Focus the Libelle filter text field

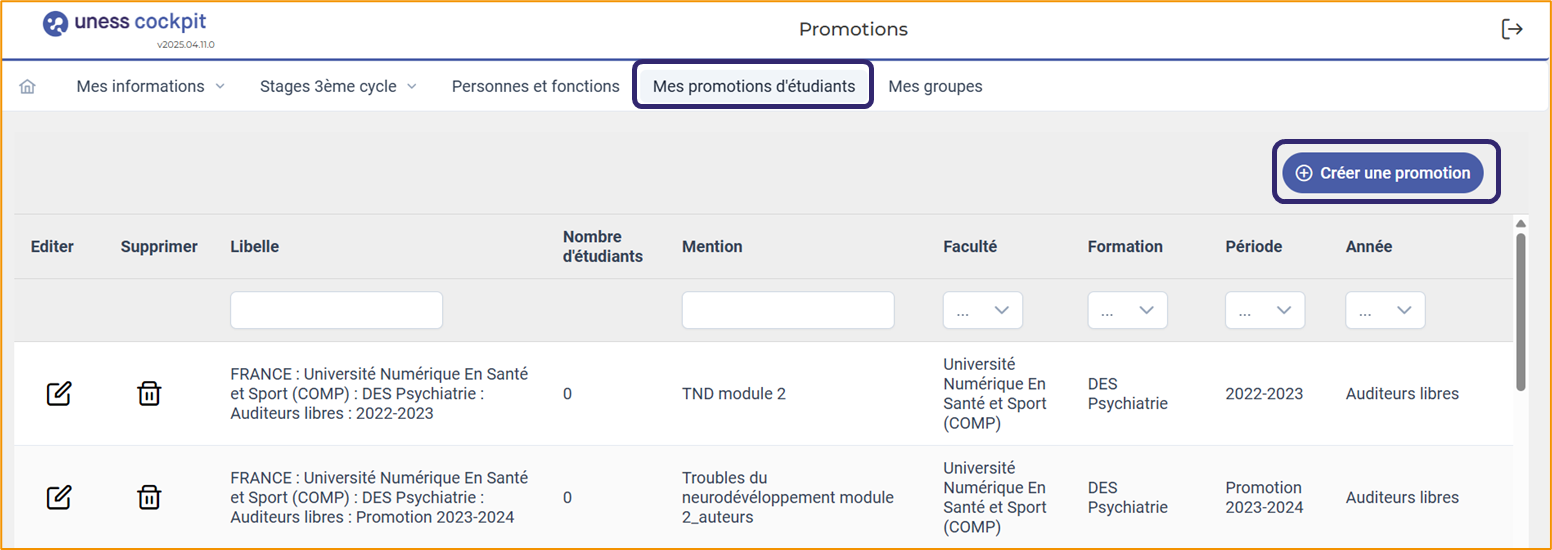(x=336, y=311)
